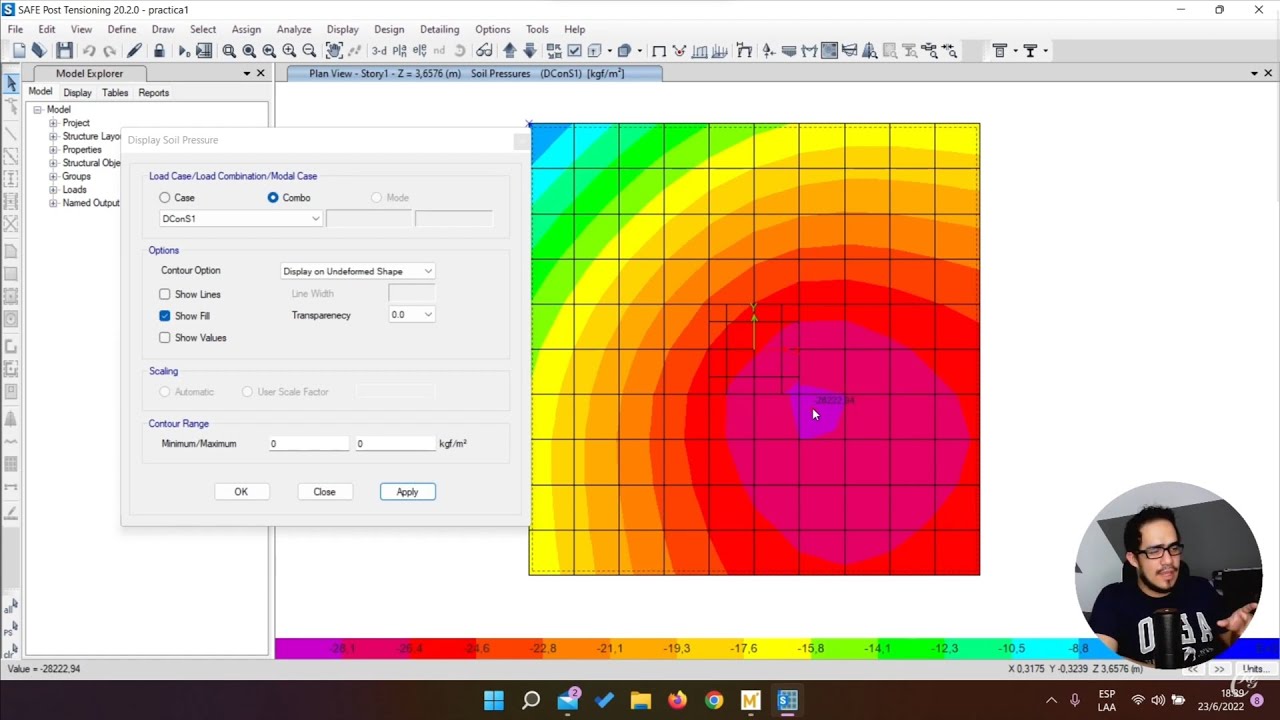The height and width of the screenshot is (720, 1280).
Task: Select the Plan View Soil Pressures window tab
Action: 474,74
